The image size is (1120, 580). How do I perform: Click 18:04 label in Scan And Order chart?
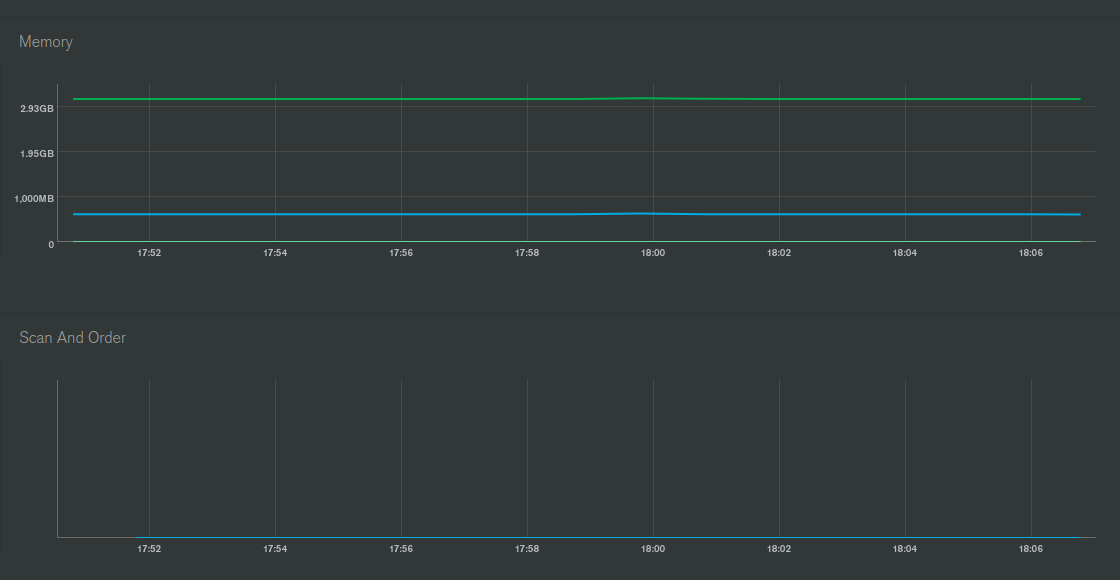tap(905, 549)
